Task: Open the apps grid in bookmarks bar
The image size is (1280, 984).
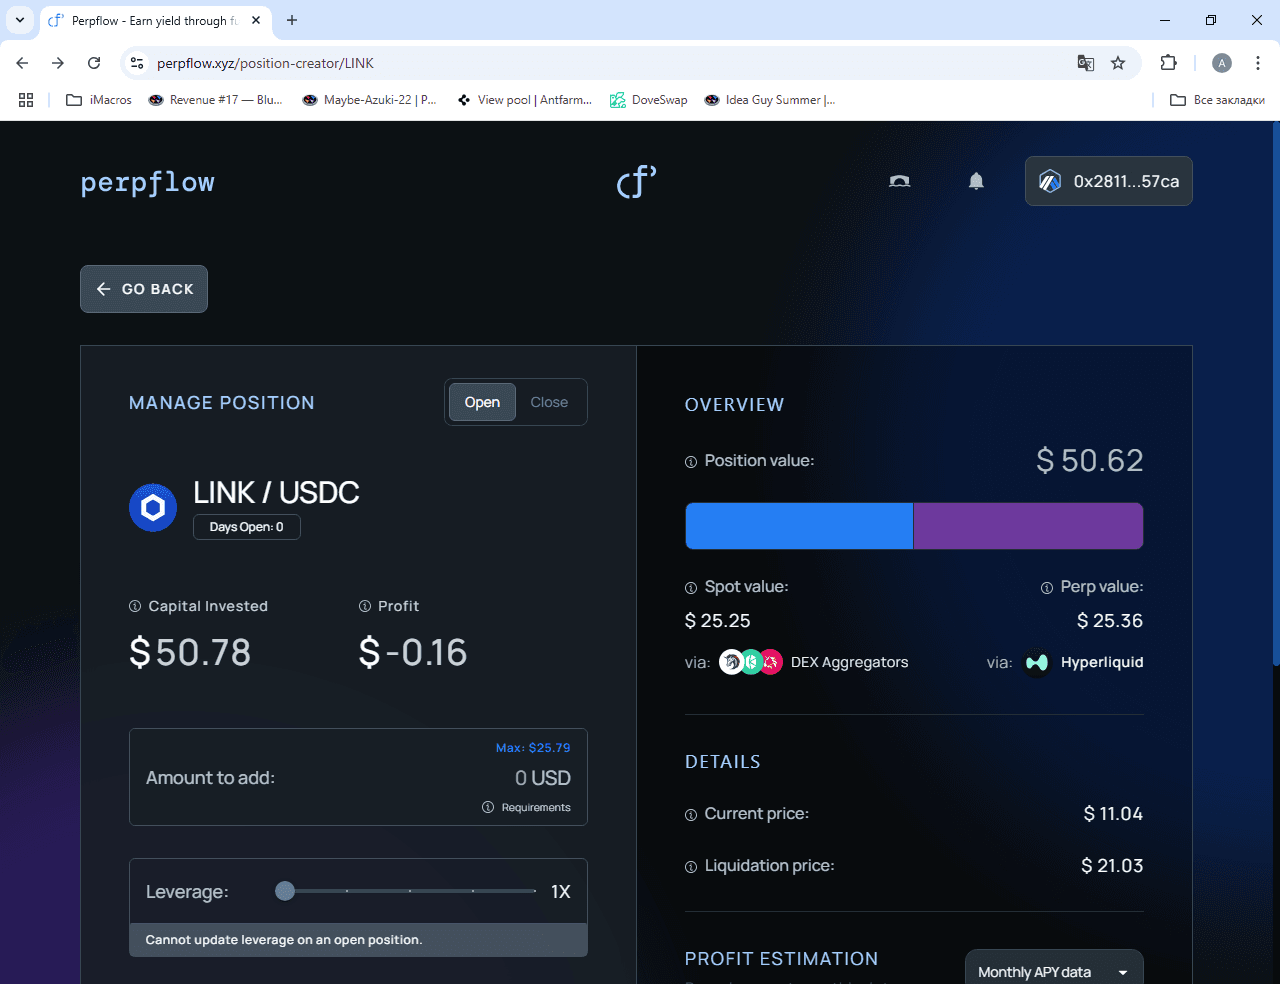Action: tap(26, 100)
